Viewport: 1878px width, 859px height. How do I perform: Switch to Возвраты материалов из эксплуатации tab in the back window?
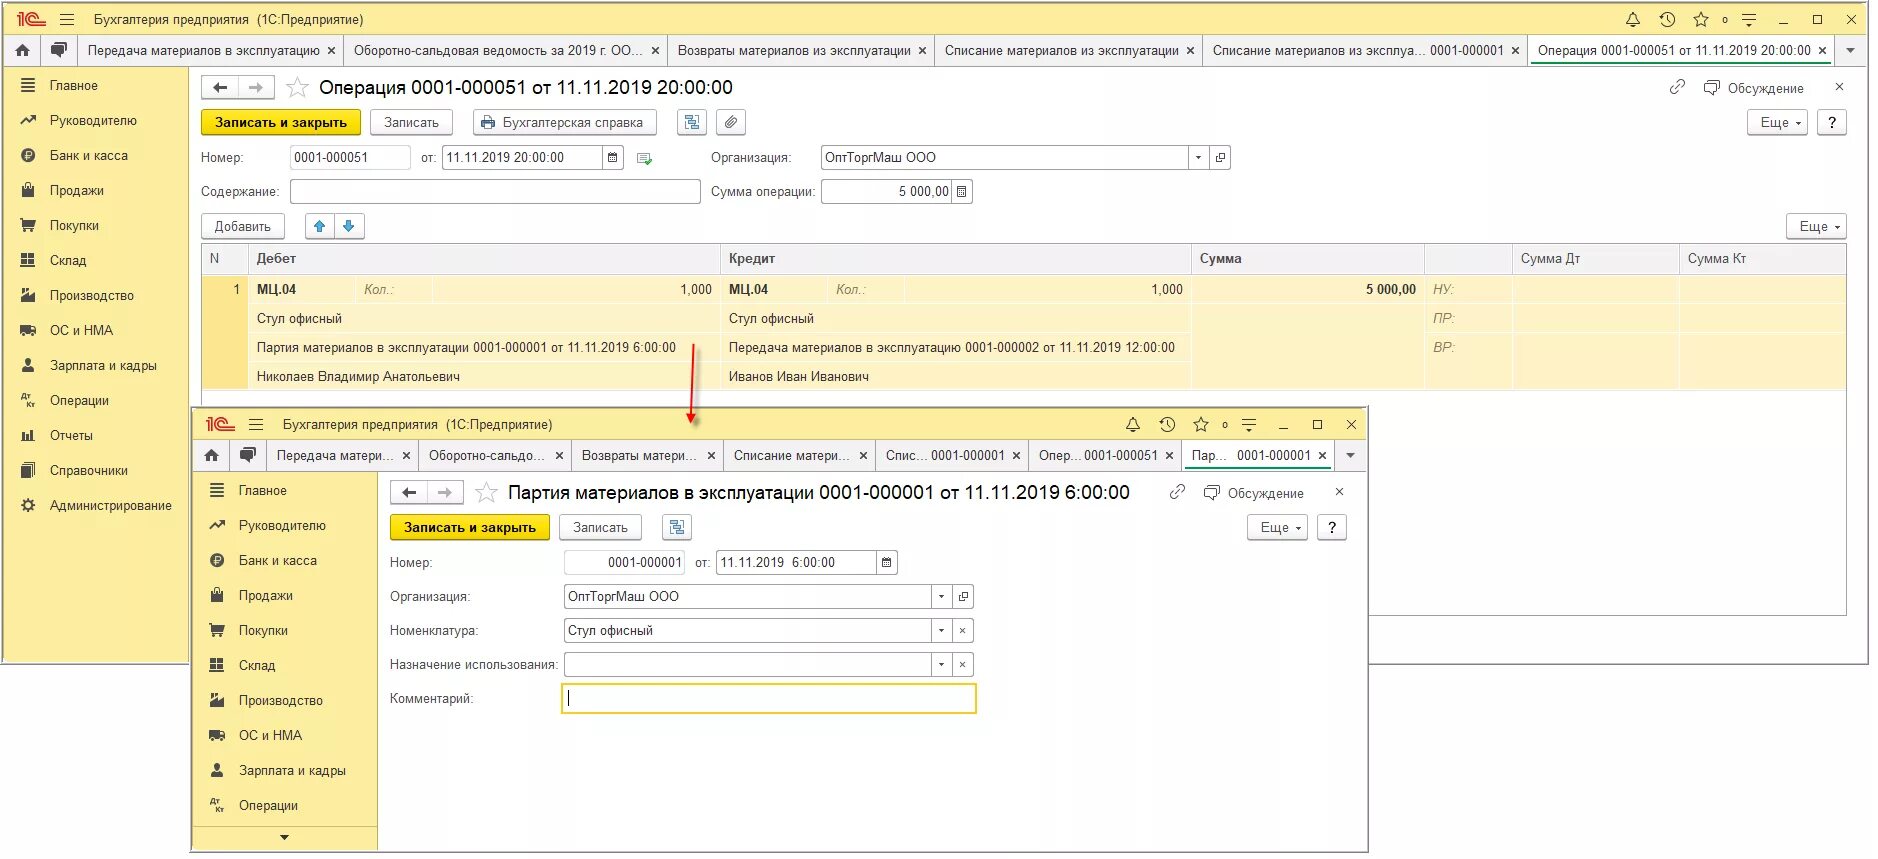pyautogui.click(x=794, y=50)
